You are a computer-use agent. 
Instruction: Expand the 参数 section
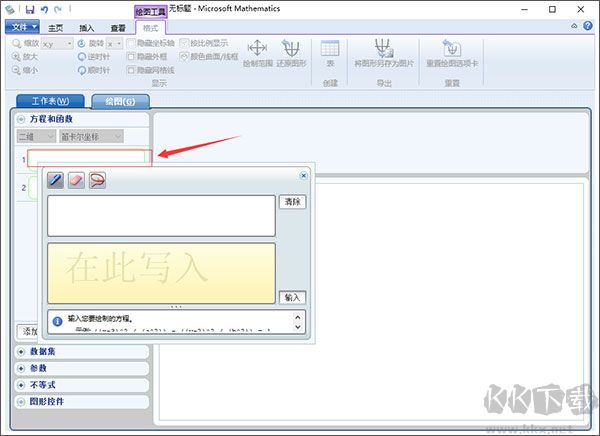tap(21, 368)
